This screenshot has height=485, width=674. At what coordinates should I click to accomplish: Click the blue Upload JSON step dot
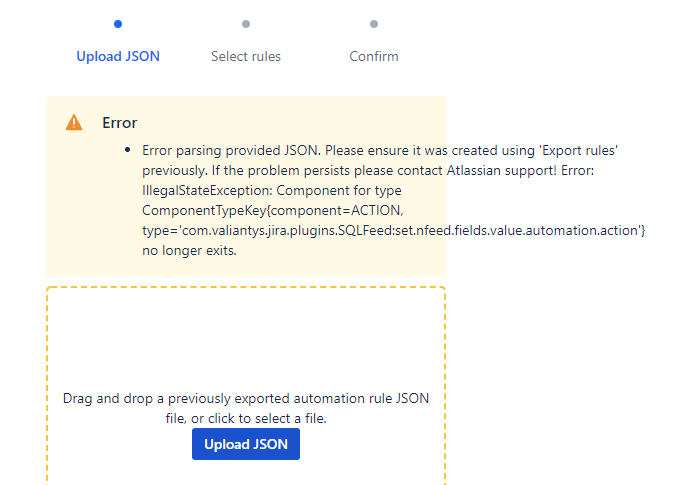118,24
